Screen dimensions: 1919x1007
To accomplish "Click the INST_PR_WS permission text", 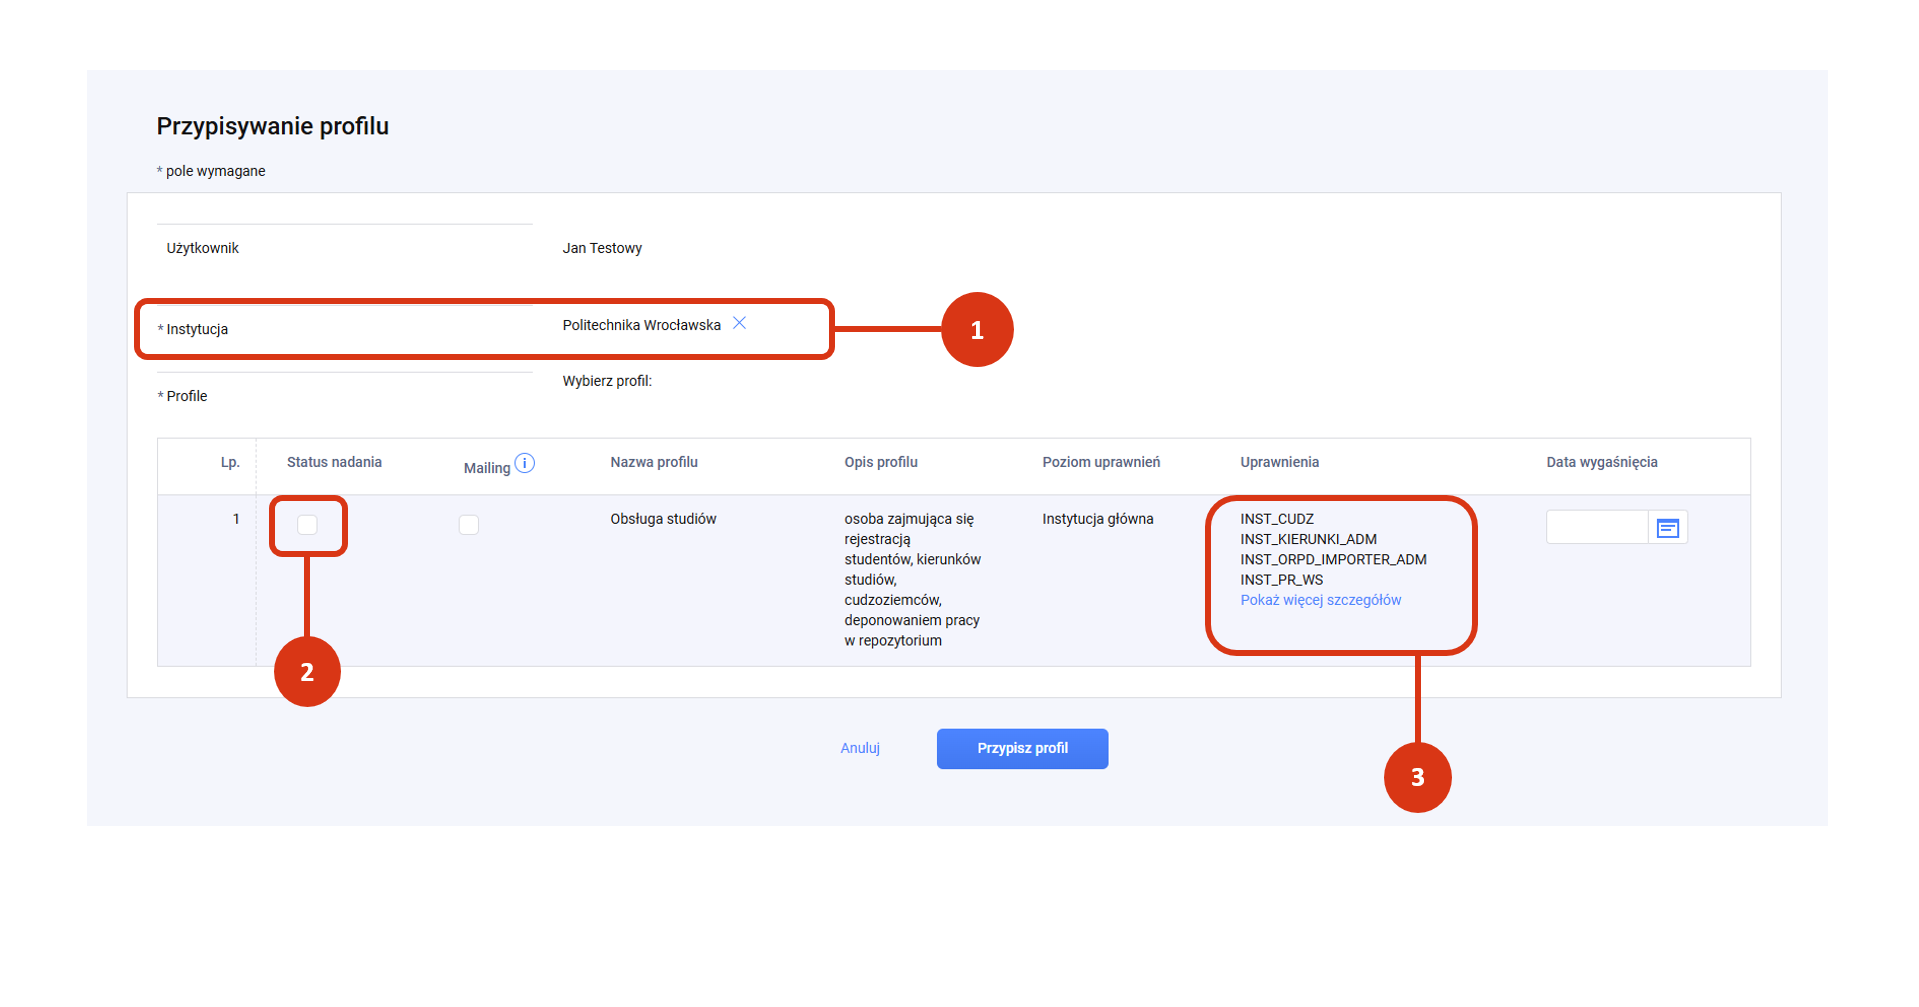I will coord(1281,580).
